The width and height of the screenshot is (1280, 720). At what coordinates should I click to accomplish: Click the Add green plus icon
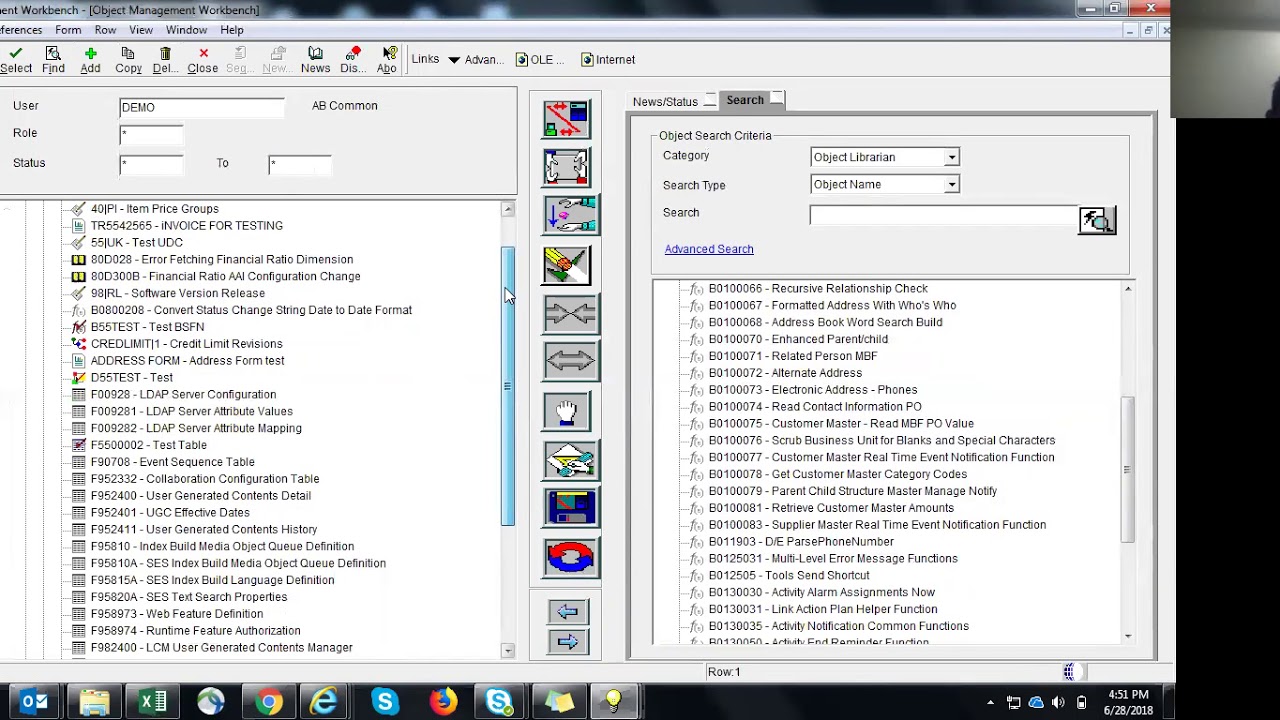(90, 60)
